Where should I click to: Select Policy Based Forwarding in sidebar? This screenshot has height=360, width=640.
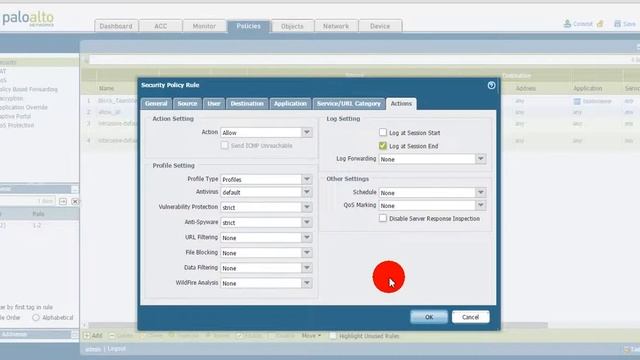(29, 89)
